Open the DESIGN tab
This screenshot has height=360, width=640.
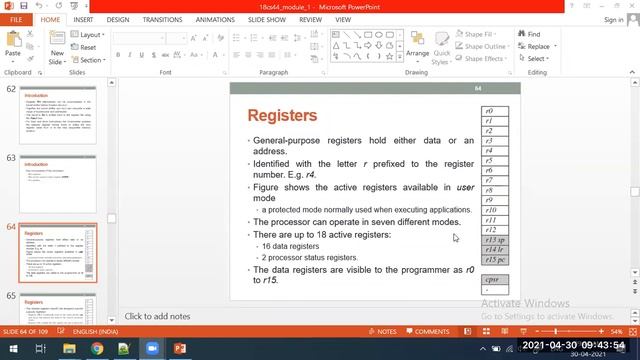(118, 20)
